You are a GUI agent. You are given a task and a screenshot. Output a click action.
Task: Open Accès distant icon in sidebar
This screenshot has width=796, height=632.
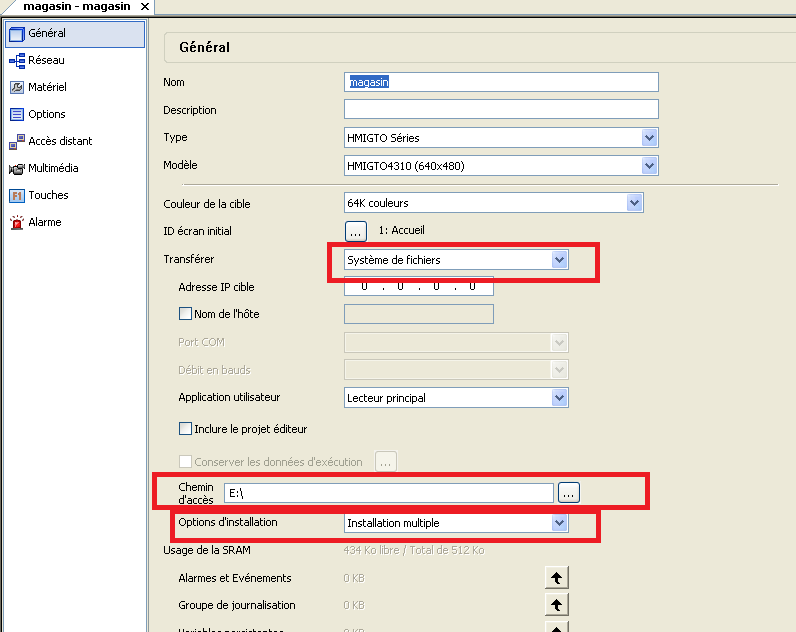16,142
